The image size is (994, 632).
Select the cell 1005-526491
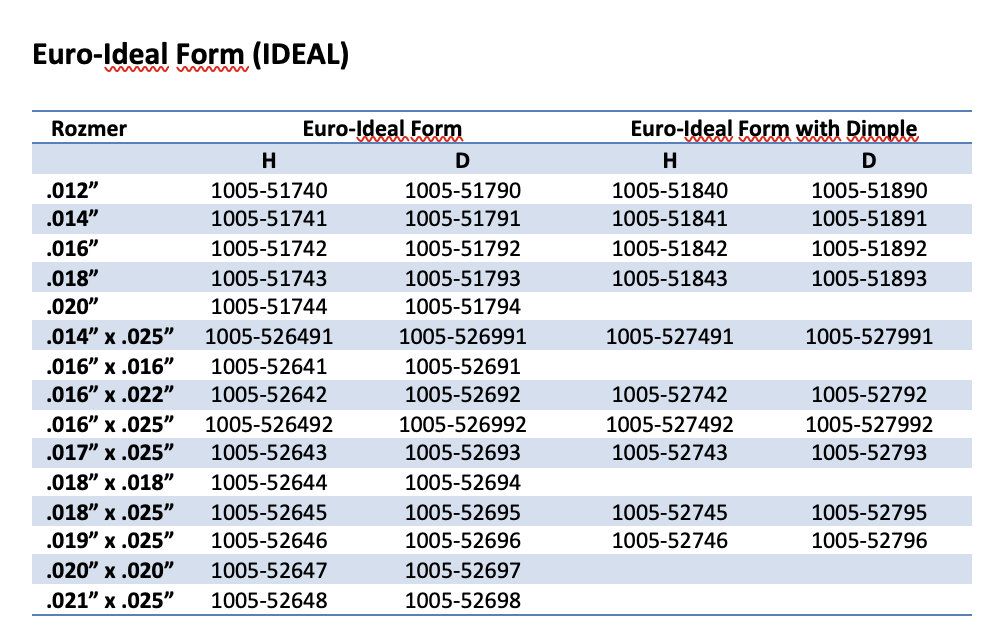(x=269, y=336)
